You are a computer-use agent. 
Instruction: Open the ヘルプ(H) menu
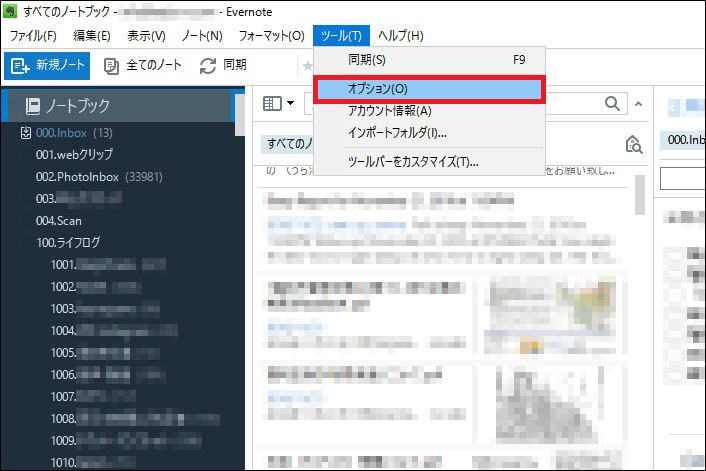(401, 36)
